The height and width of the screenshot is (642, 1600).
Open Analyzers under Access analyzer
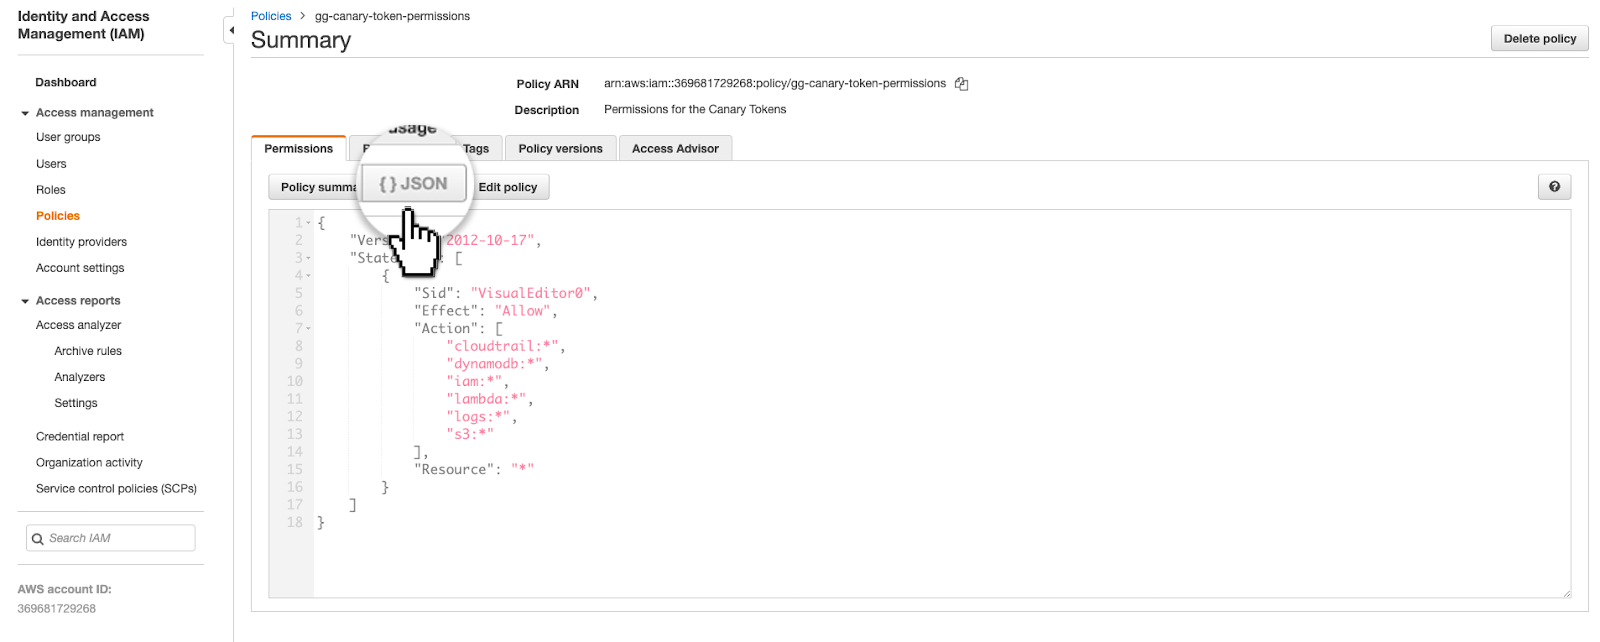(80, 377)
